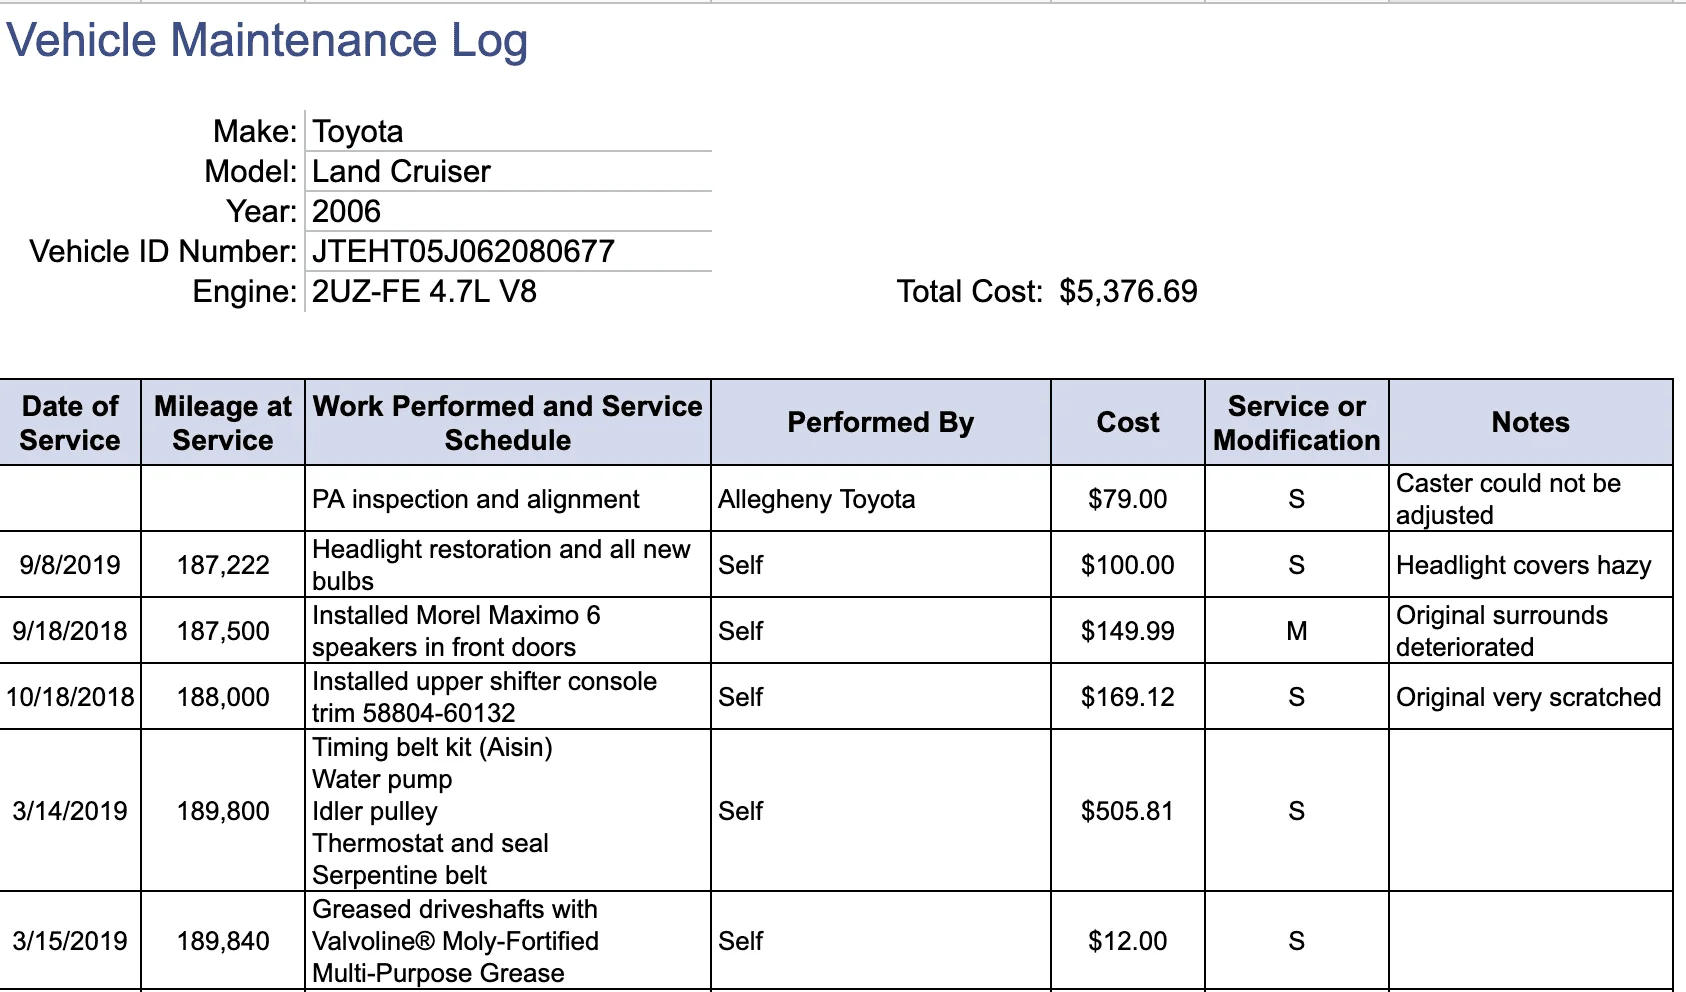This screenshot has width=1686, height=992.
Task: Select the Vehicle ID Number value cell
Action: point(507,251)
